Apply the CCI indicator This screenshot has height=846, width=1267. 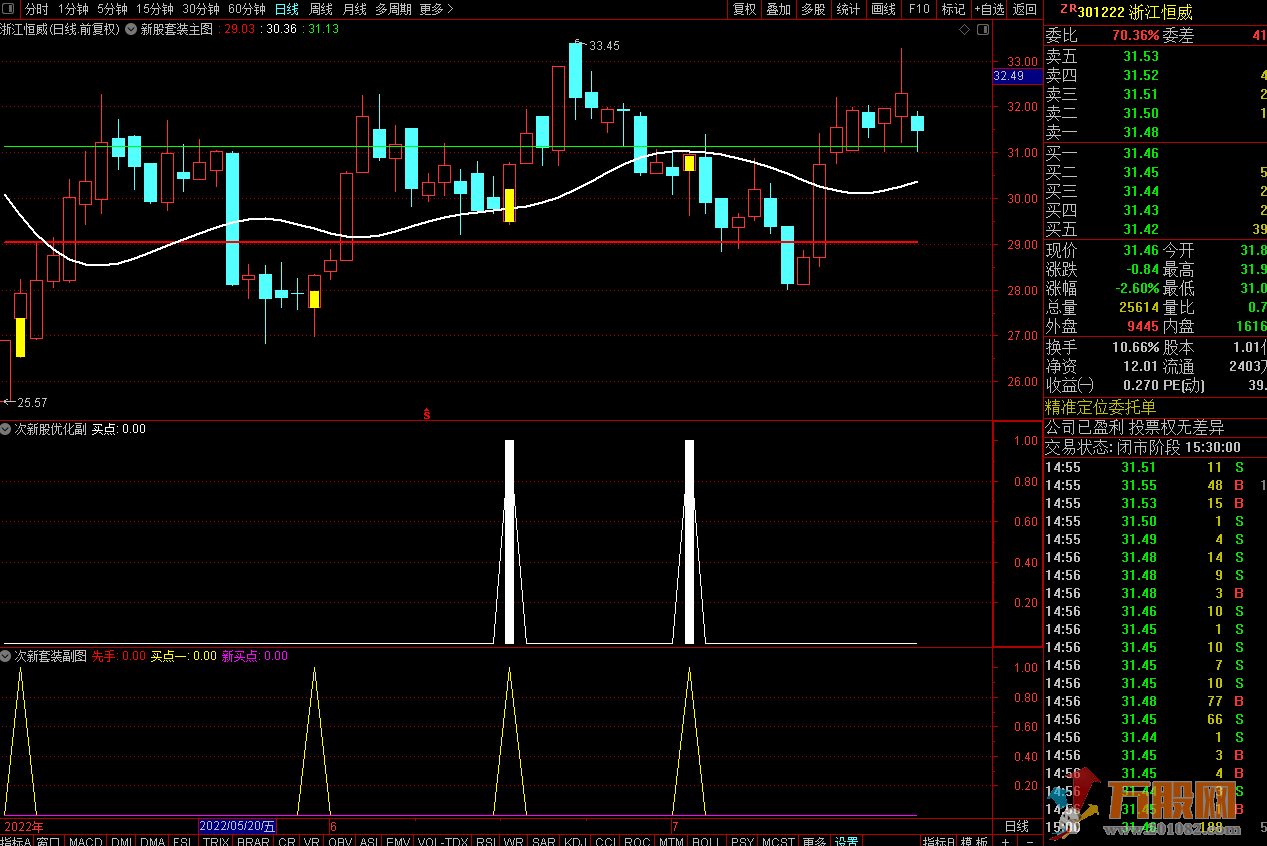(x=606, y=841)
